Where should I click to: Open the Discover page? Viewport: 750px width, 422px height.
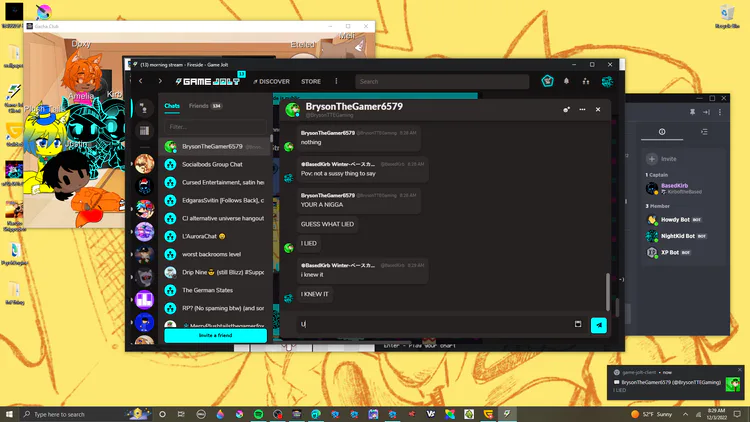click(271, 82)
